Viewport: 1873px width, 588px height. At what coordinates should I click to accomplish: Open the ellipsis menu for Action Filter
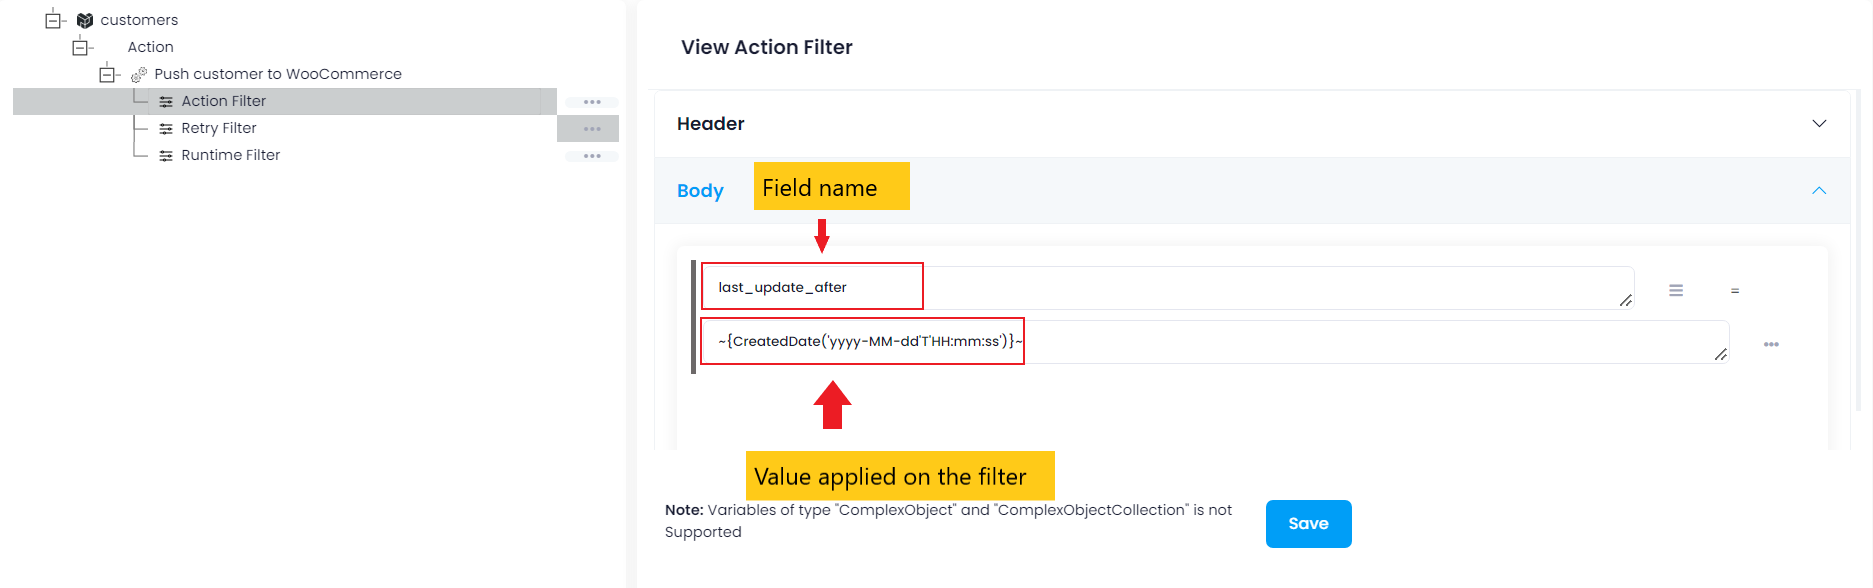pos(592,101)
